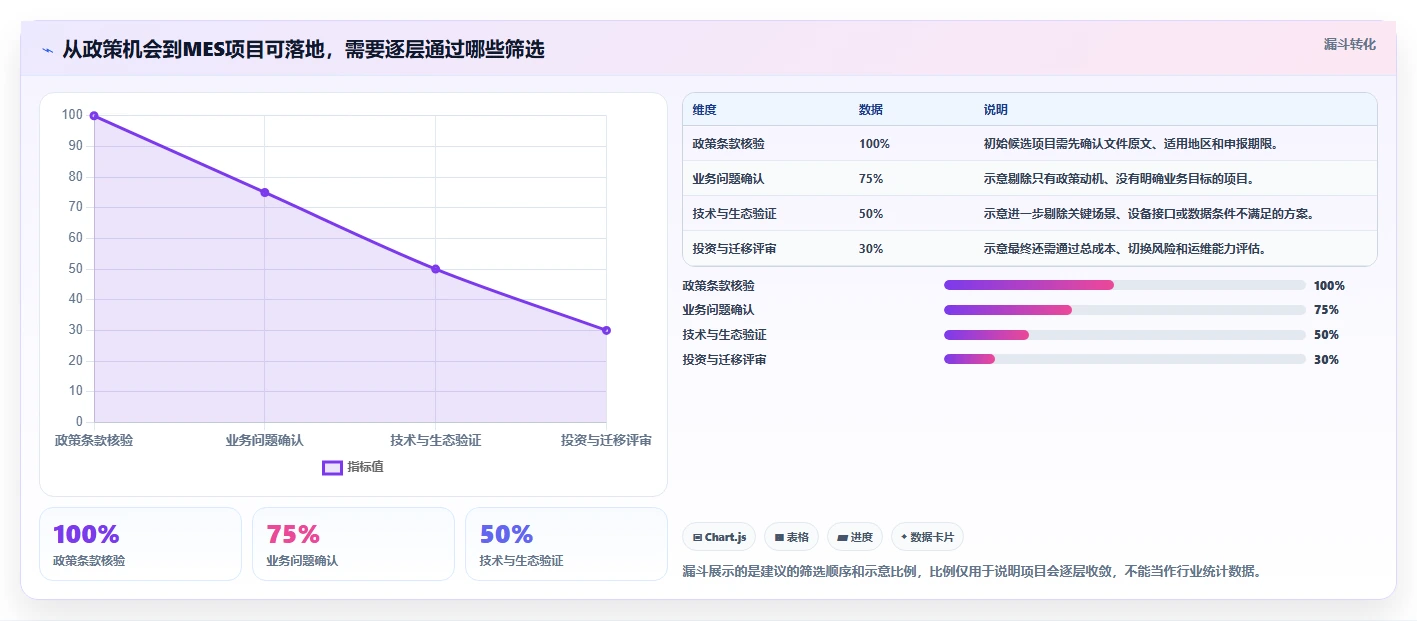Select the chart data point at 技术与生态验证 (50)
This screenshot has width=1417, height=621.
point(435,269)
